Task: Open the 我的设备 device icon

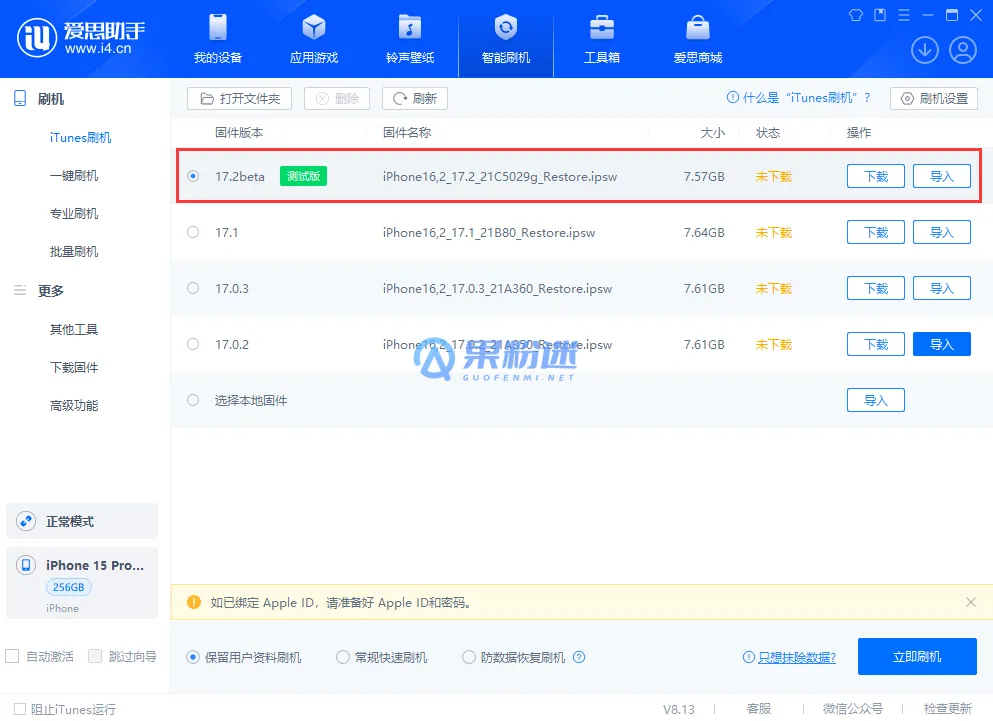Action: pos(218,27)
